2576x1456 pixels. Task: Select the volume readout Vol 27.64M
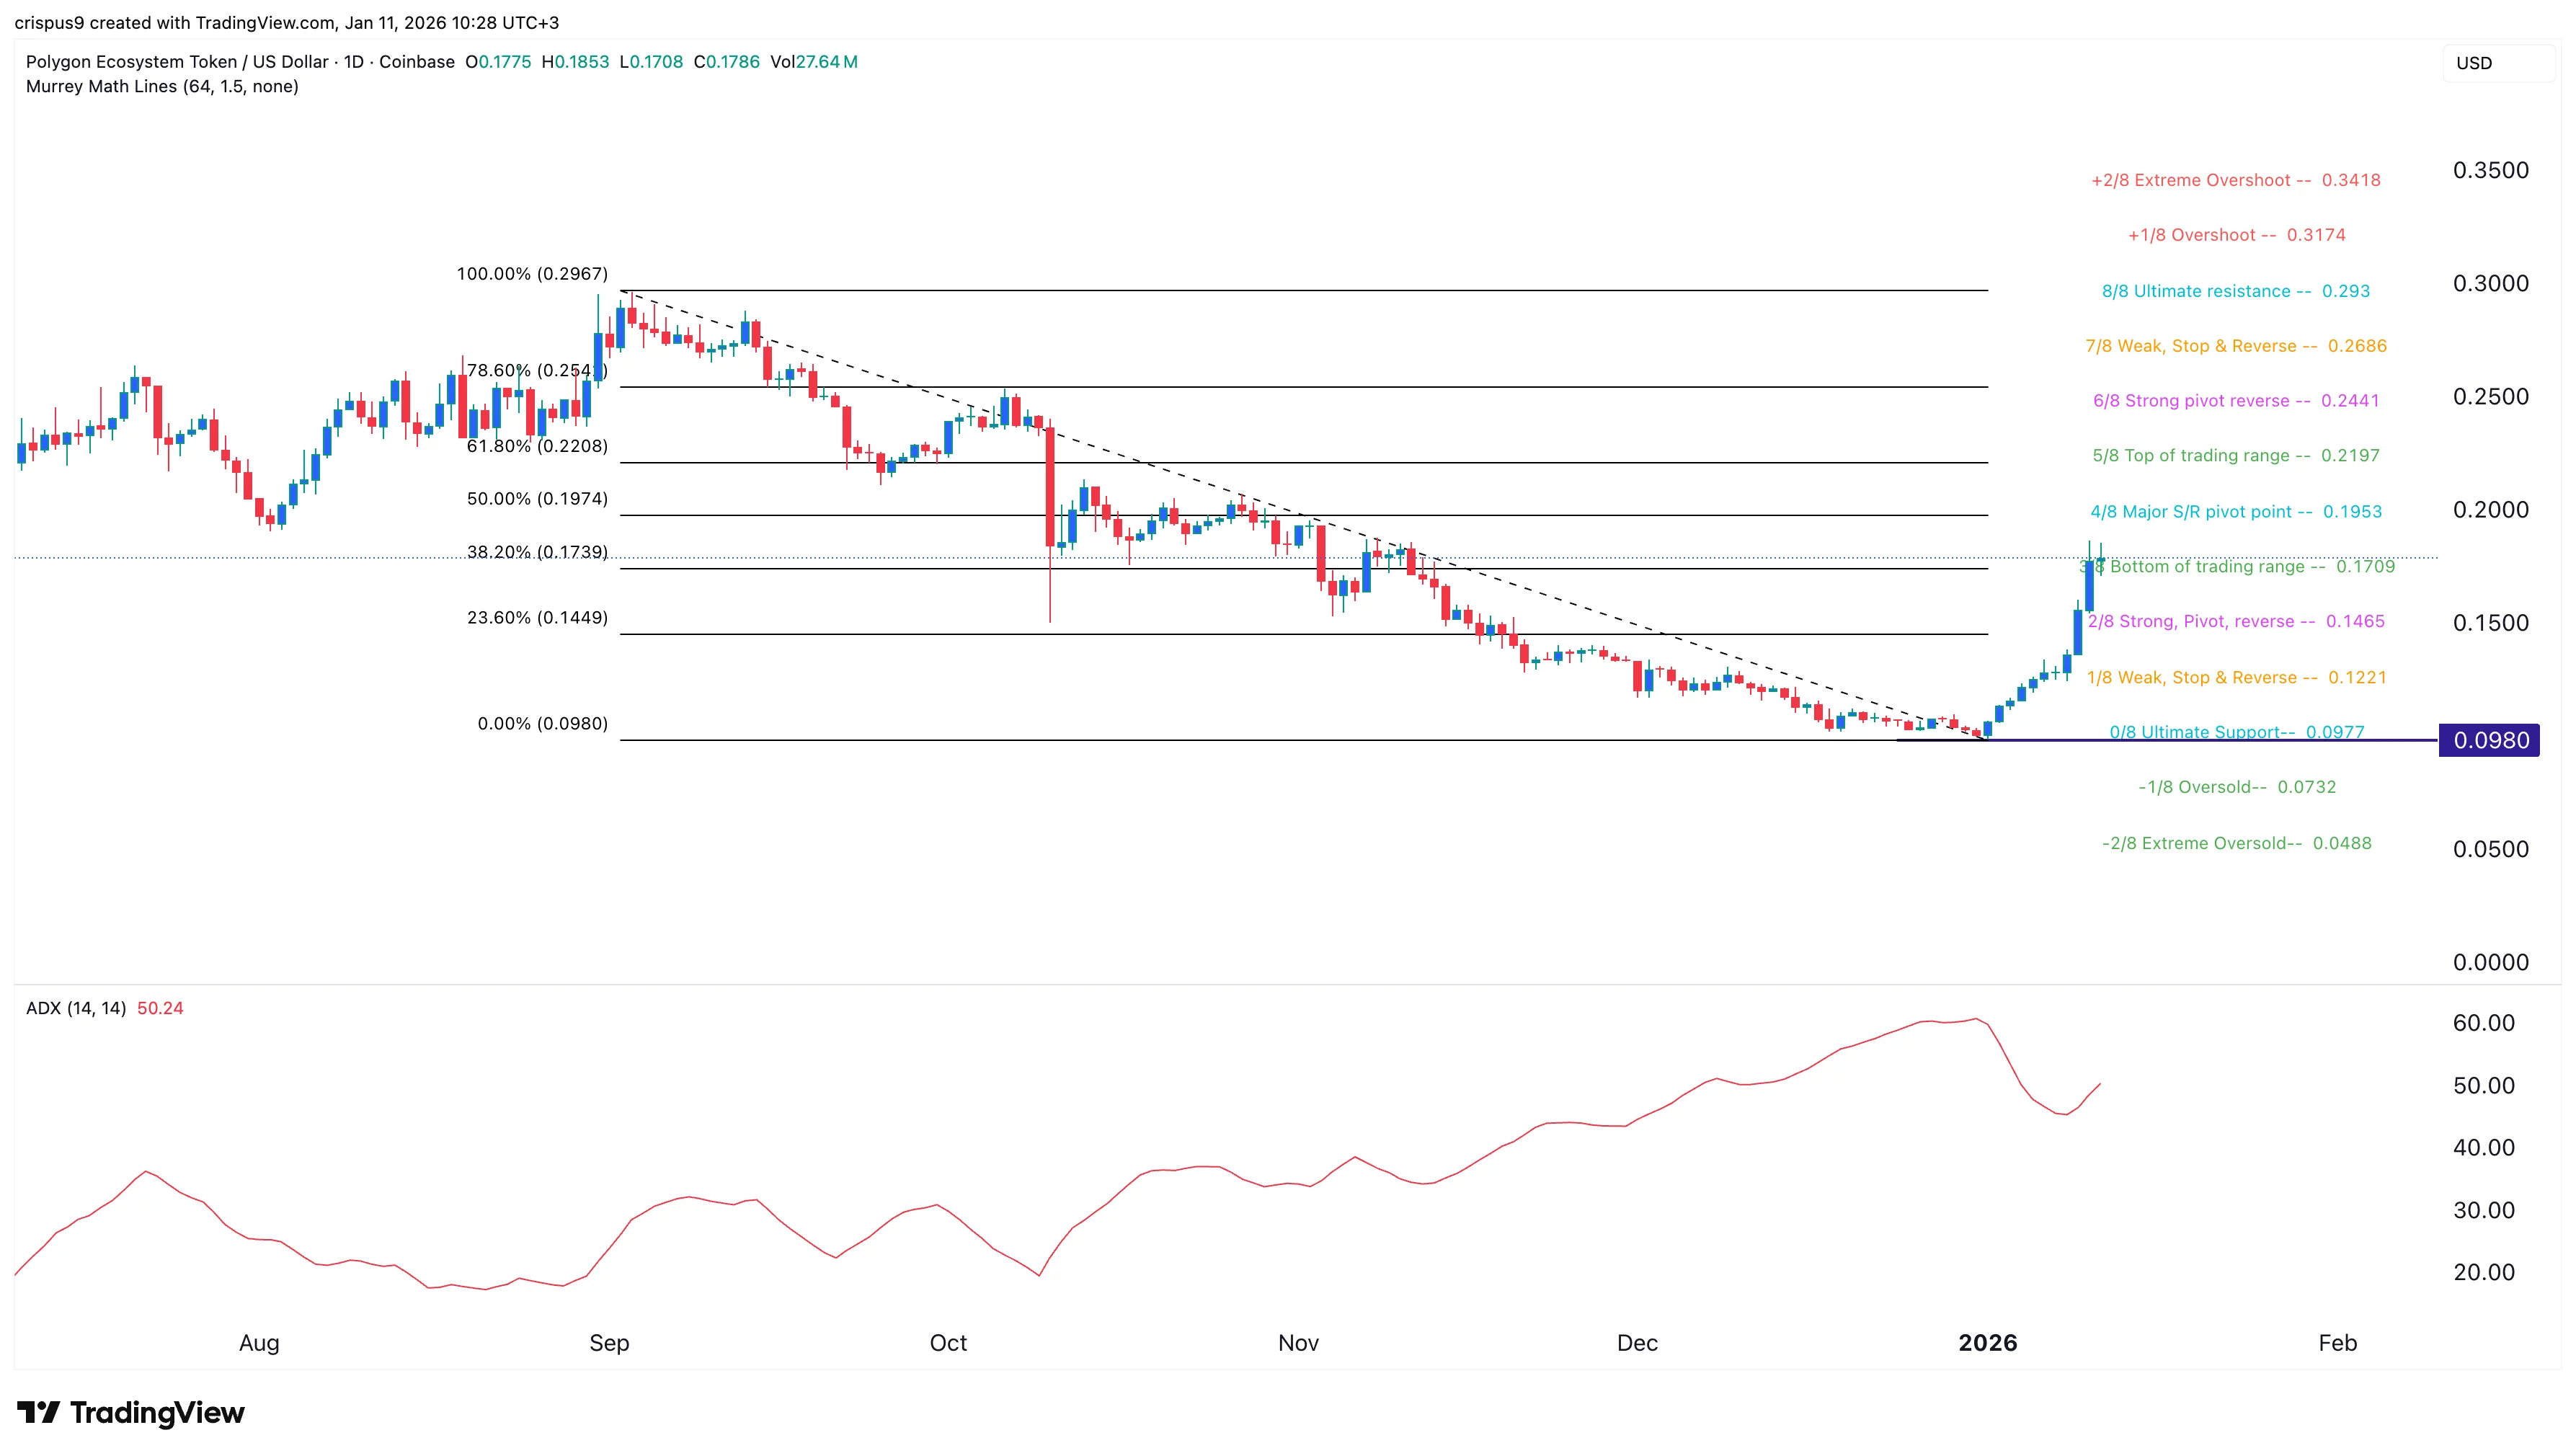coord(814,61)
